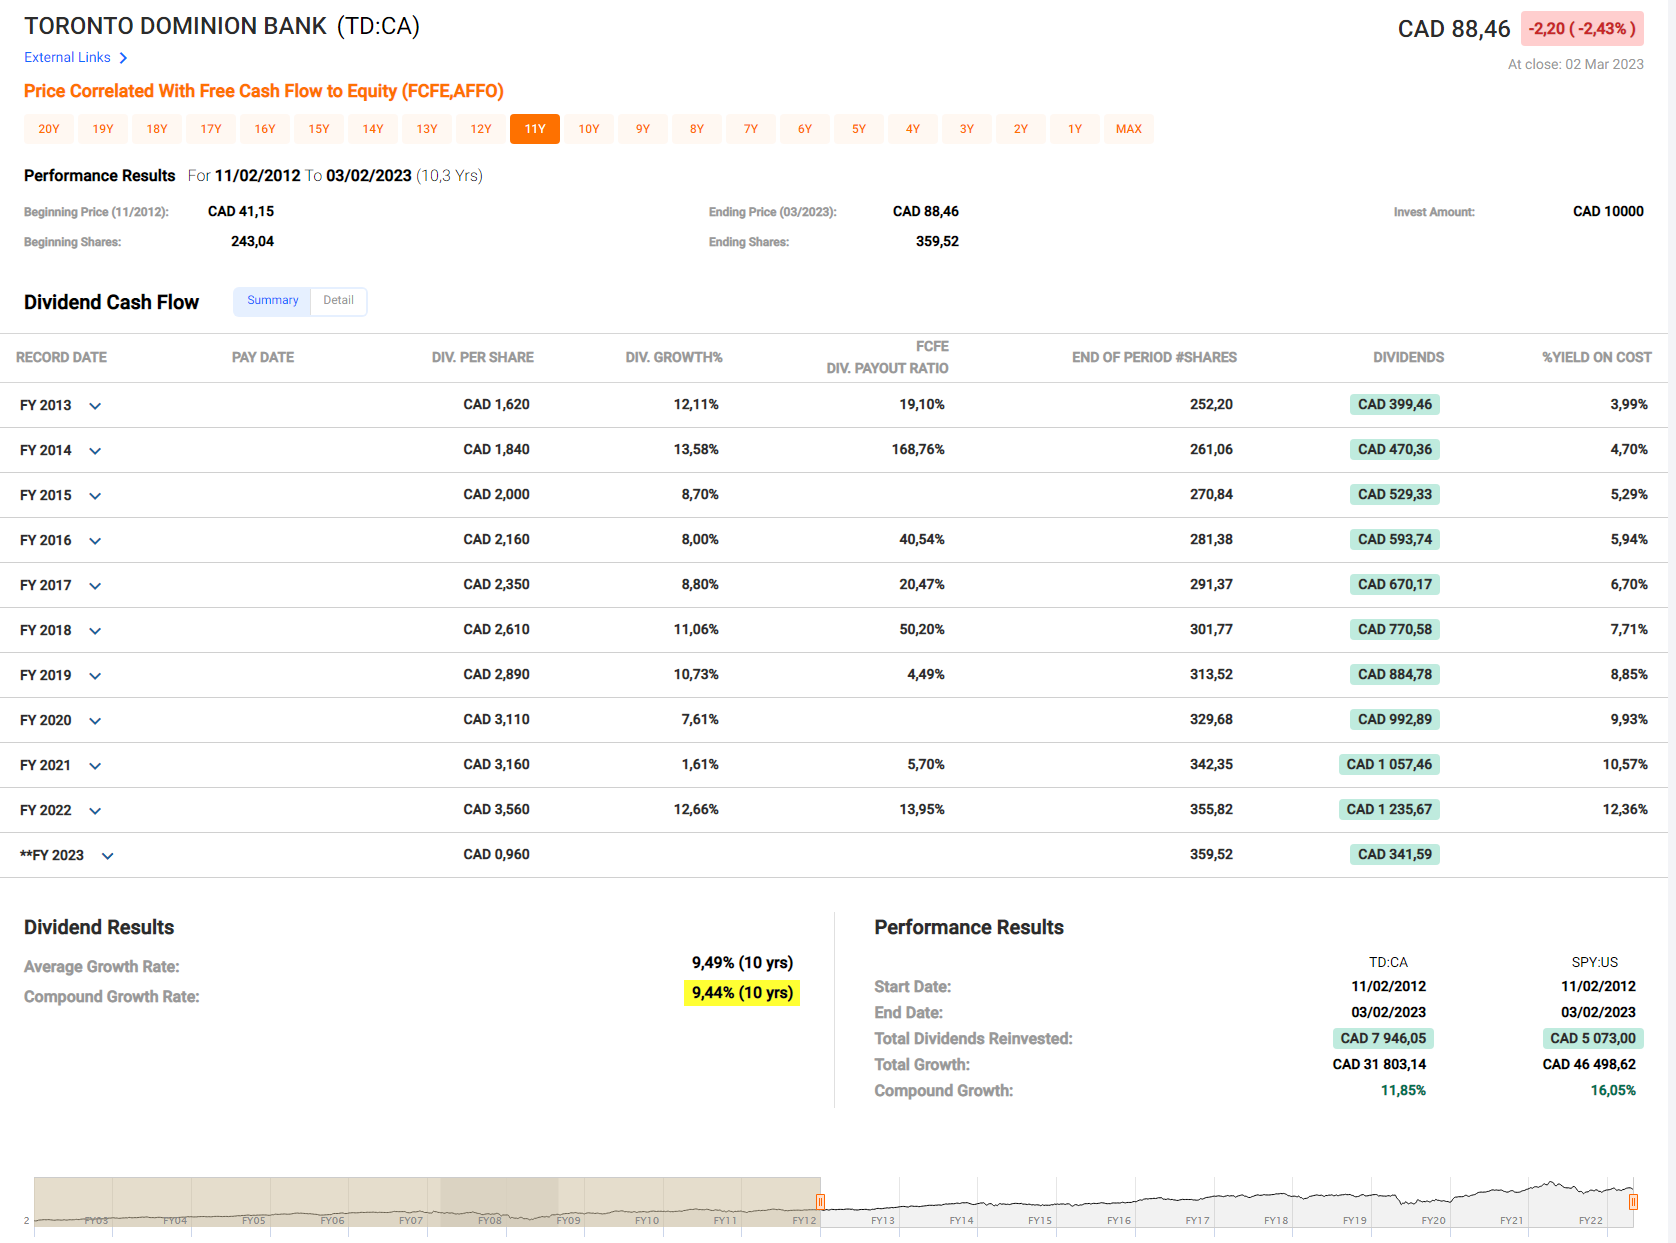Click External Links arrow icon

coord(123,58)
